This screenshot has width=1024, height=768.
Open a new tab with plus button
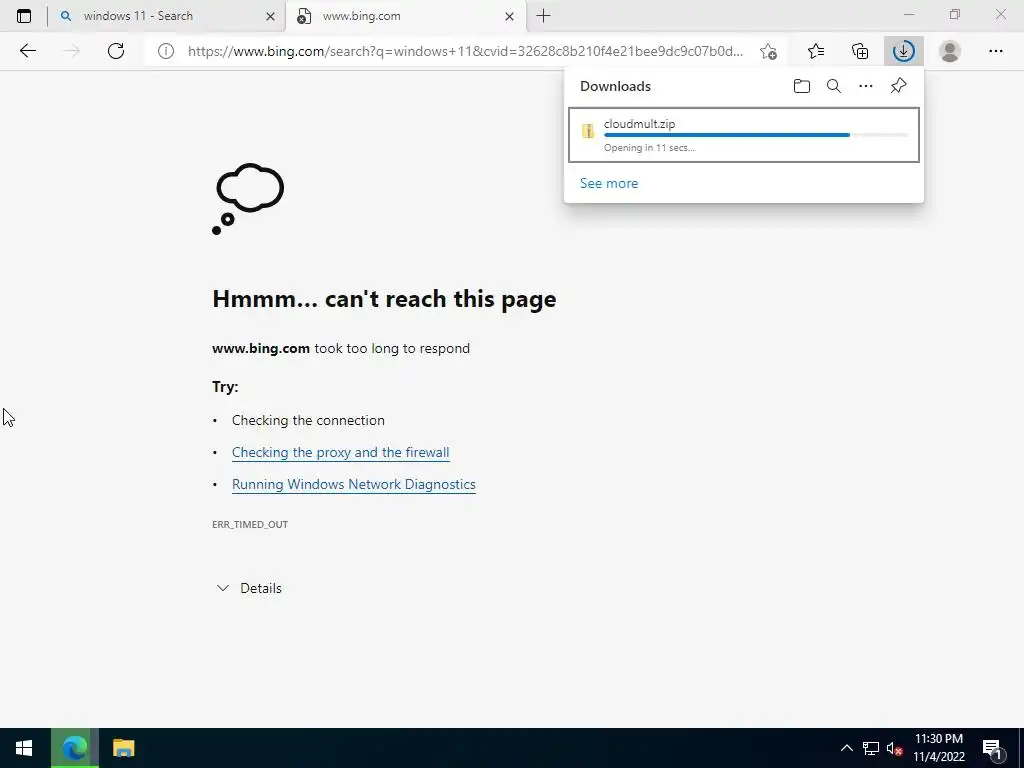coord(543,16)
